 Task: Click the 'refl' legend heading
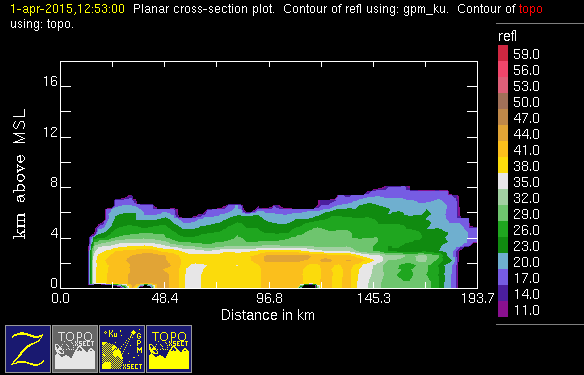(507, 36)
